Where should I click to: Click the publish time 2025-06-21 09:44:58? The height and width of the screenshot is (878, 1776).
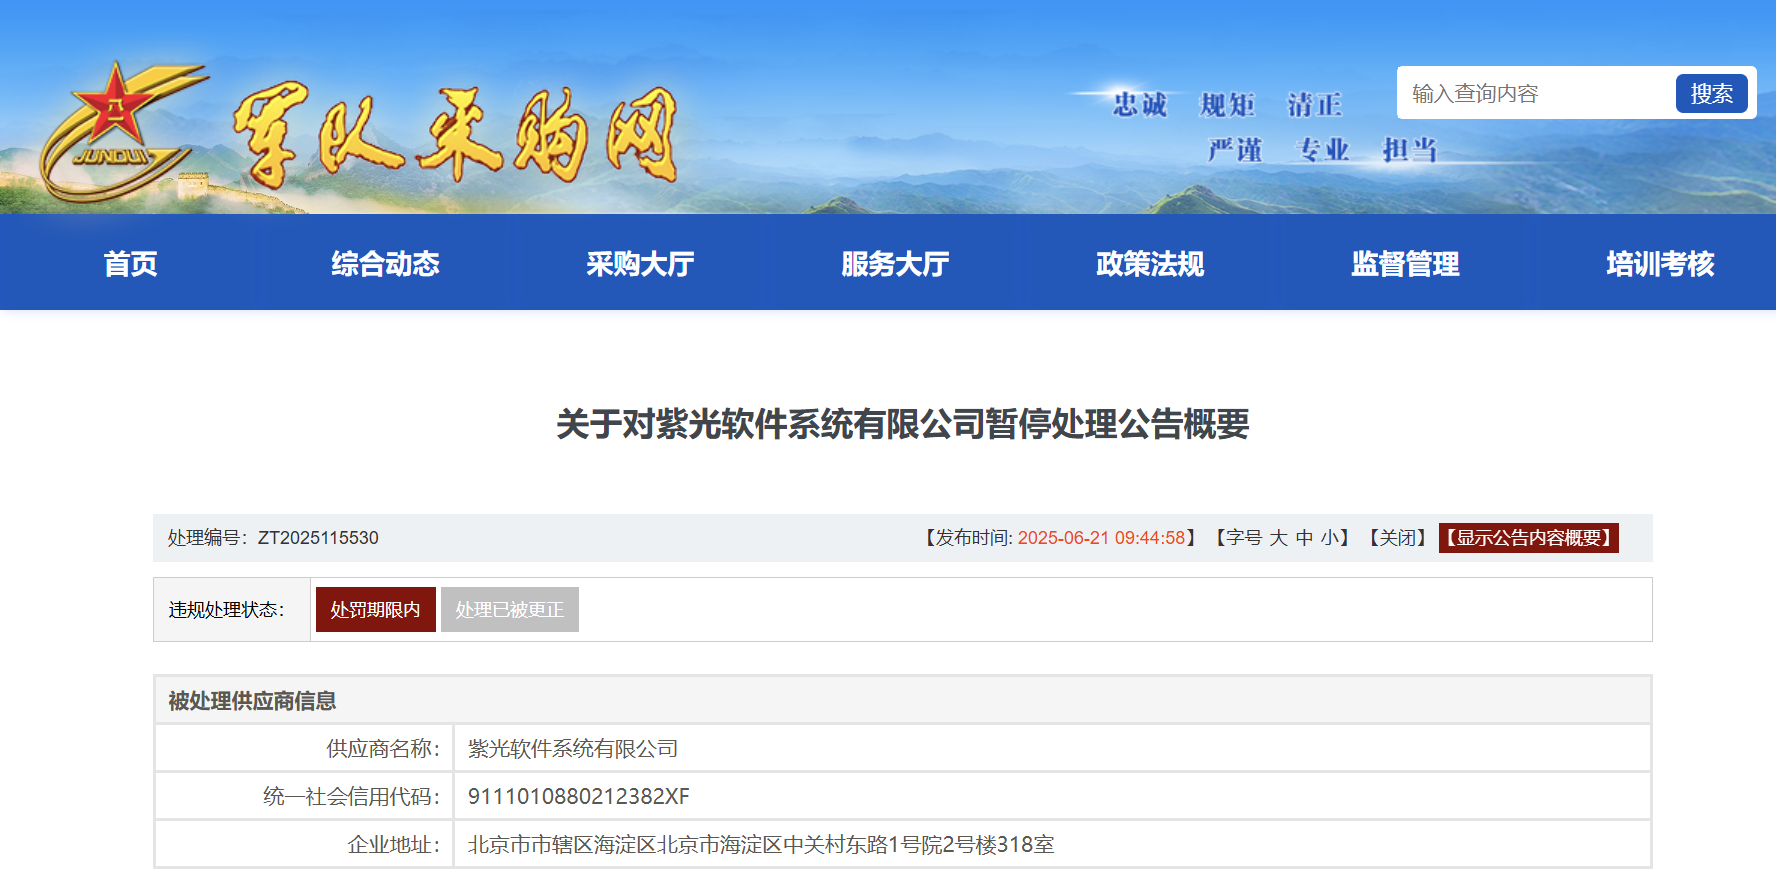[1101, 538]
